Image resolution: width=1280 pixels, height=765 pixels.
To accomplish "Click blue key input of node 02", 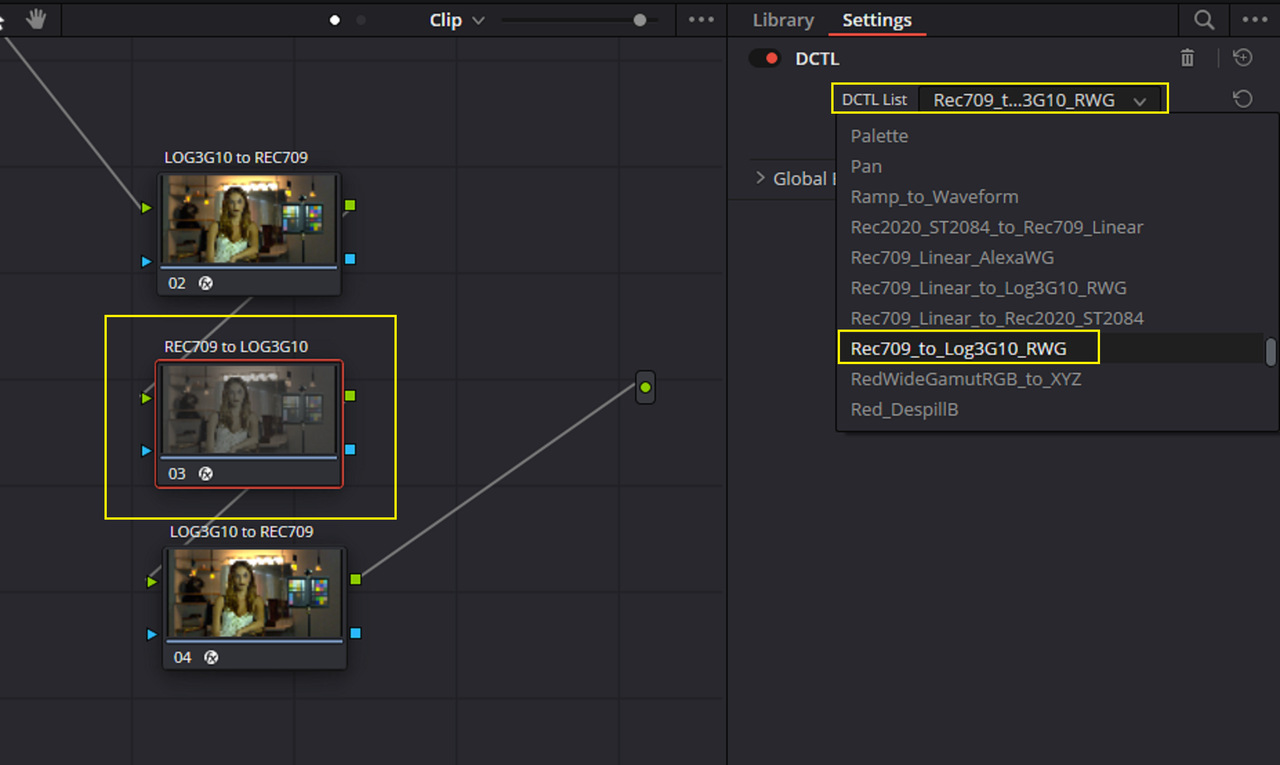I will (147, 261).
